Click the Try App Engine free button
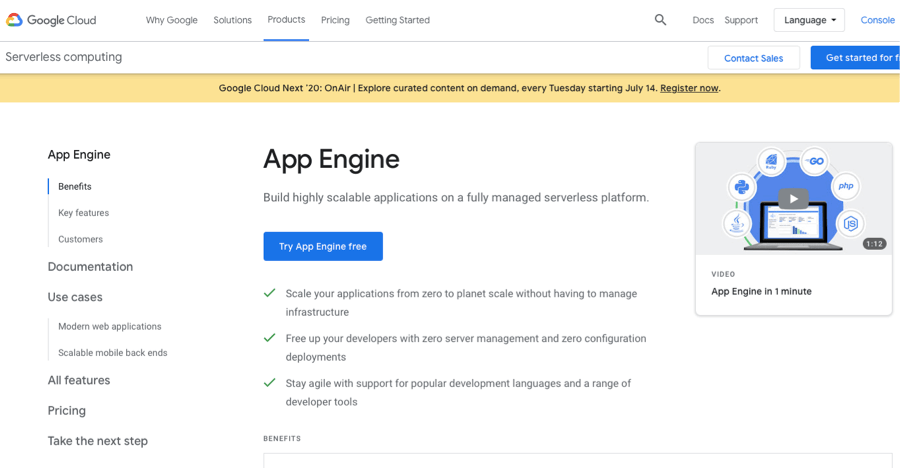Screen dimensions: 900x469 323,246
